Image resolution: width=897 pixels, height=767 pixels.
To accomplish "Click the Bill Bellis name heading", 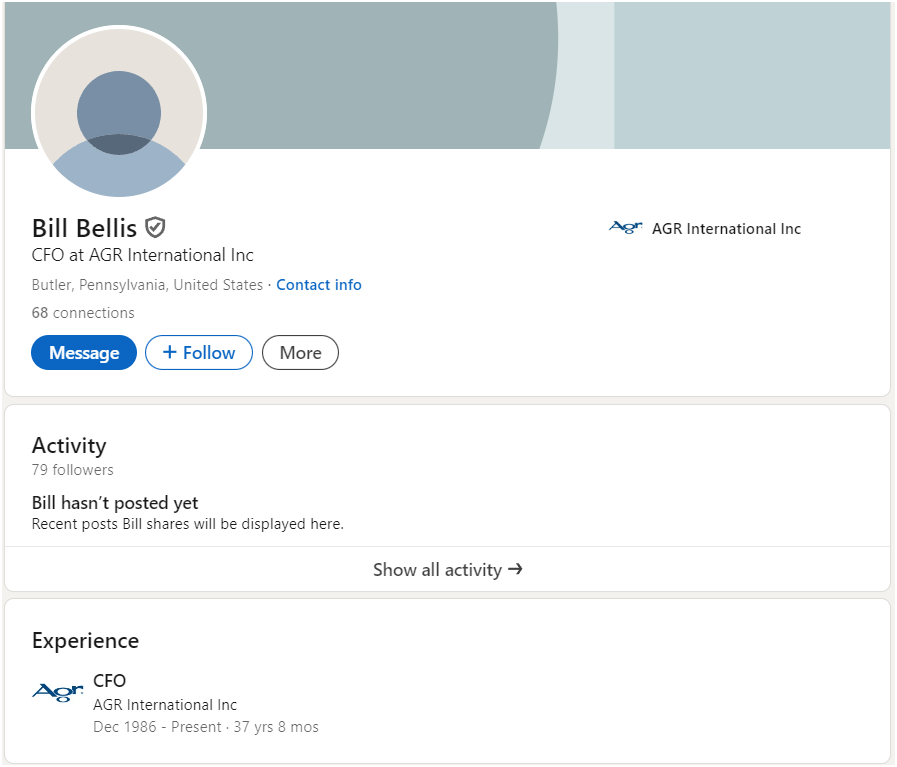I will (x=84, y=228).
